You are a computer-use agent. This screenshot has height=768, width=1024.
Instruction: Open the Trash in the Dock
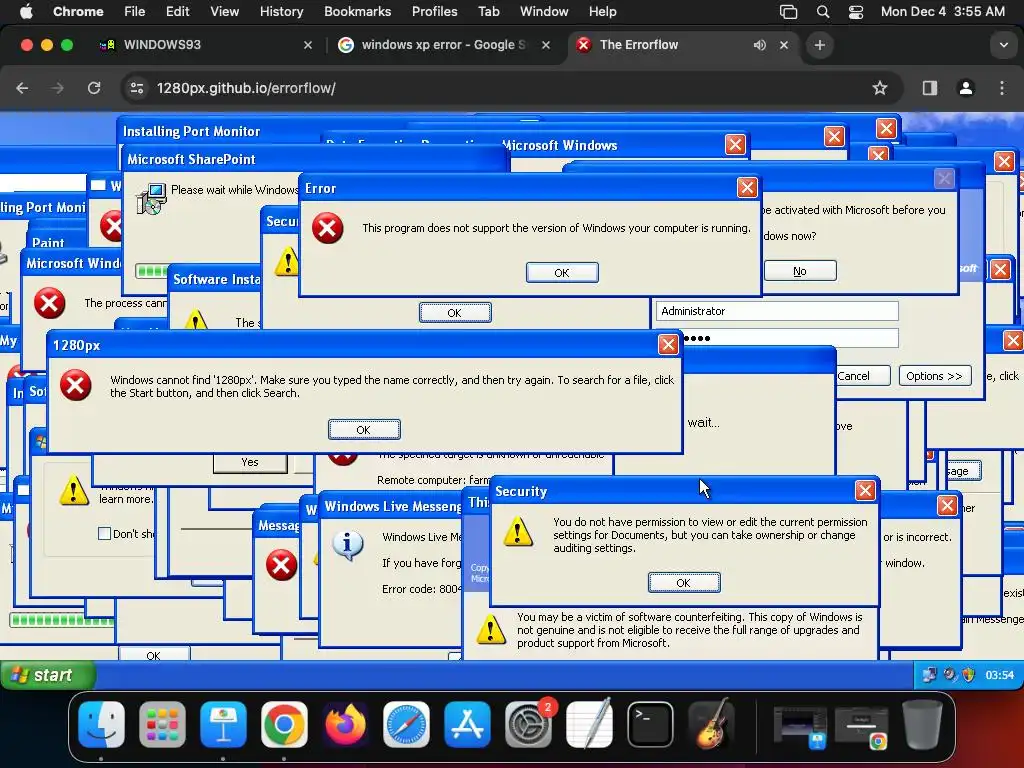tap(921, 724)
